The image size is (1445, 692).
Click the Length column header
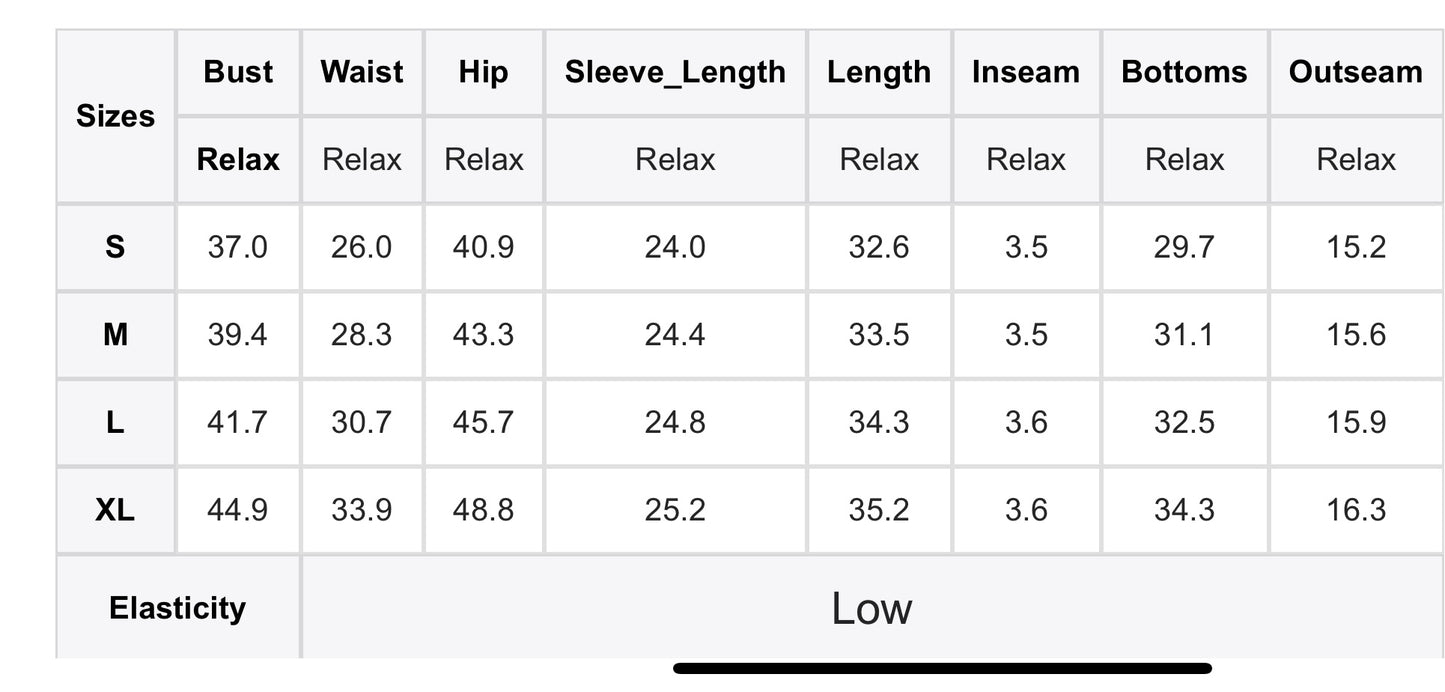pyautogui.click(x=879, y=72)
